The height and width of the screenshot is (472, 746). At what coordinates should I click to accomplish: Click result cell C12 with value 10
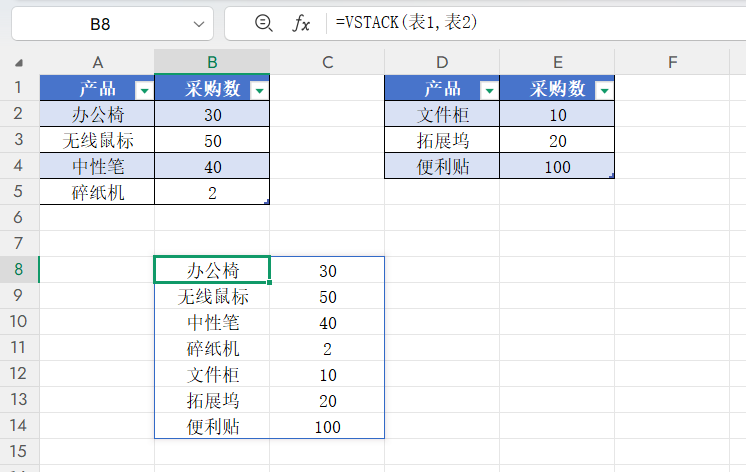point(327,374)
